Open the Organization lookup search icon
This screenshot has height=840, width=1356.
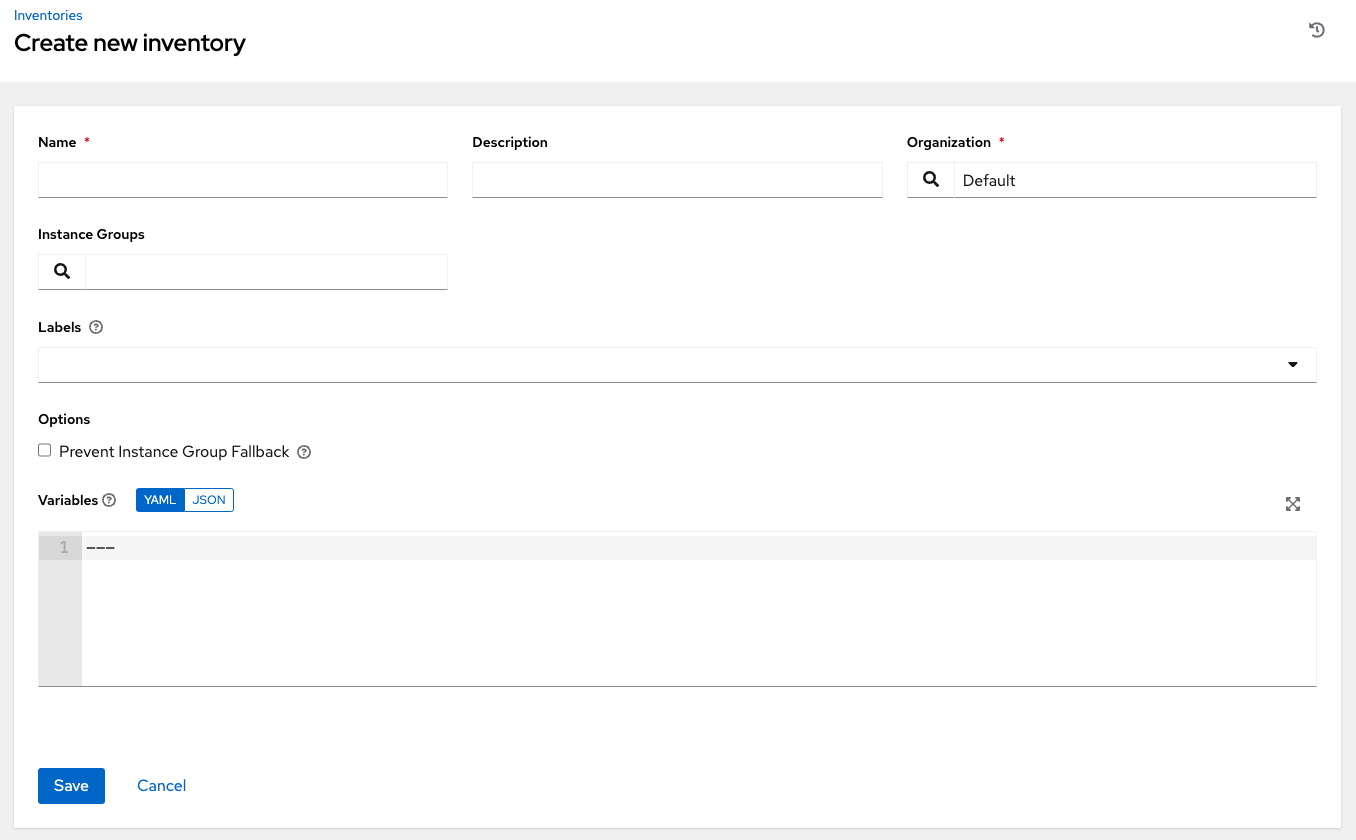(930, 180)
